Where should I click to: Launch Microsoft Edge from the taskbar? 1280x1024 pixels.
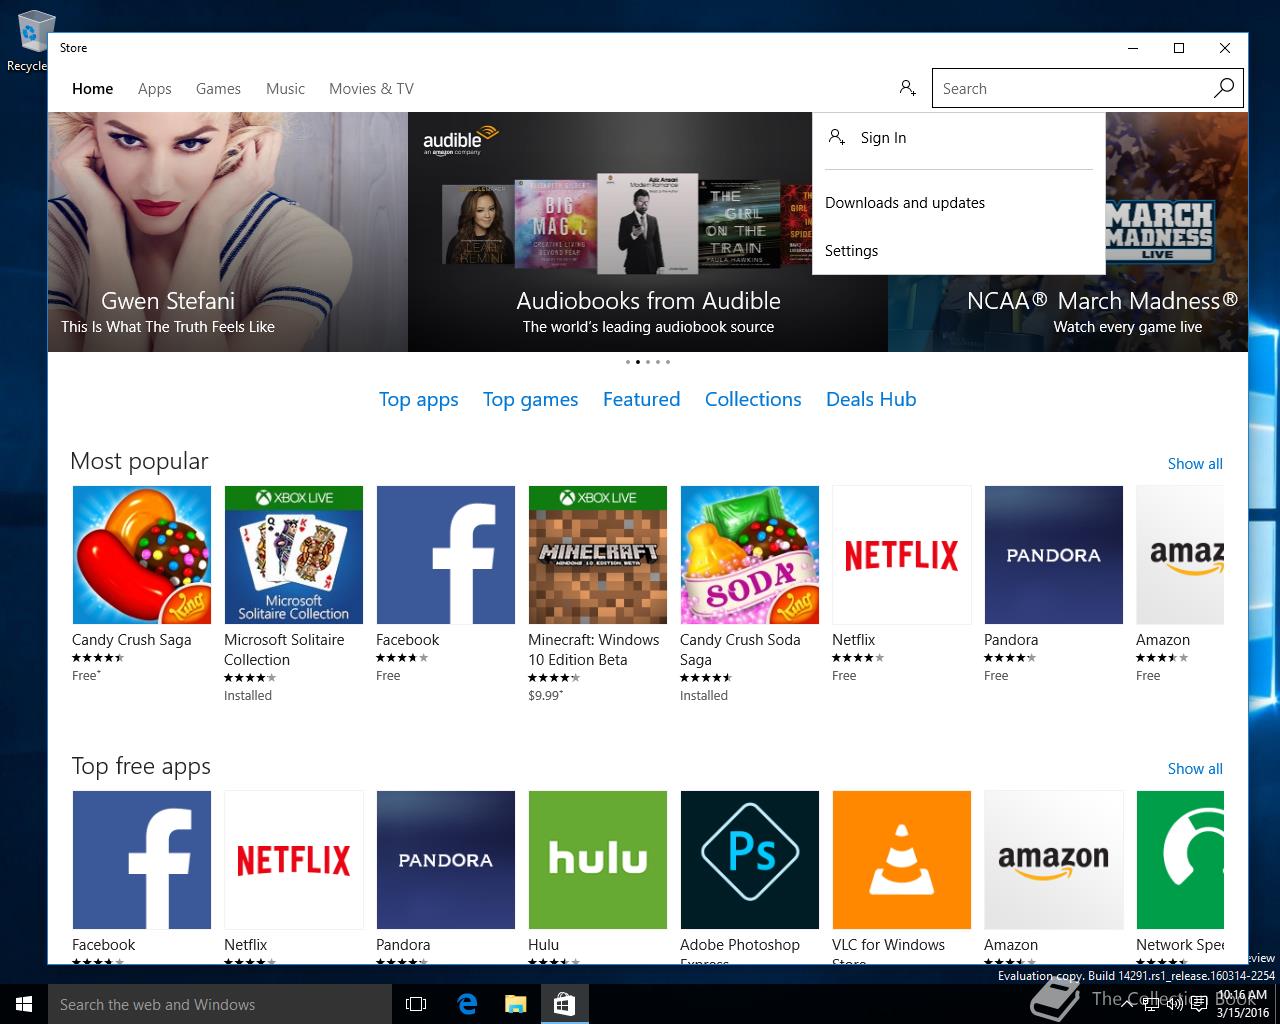coord(467,1004)
